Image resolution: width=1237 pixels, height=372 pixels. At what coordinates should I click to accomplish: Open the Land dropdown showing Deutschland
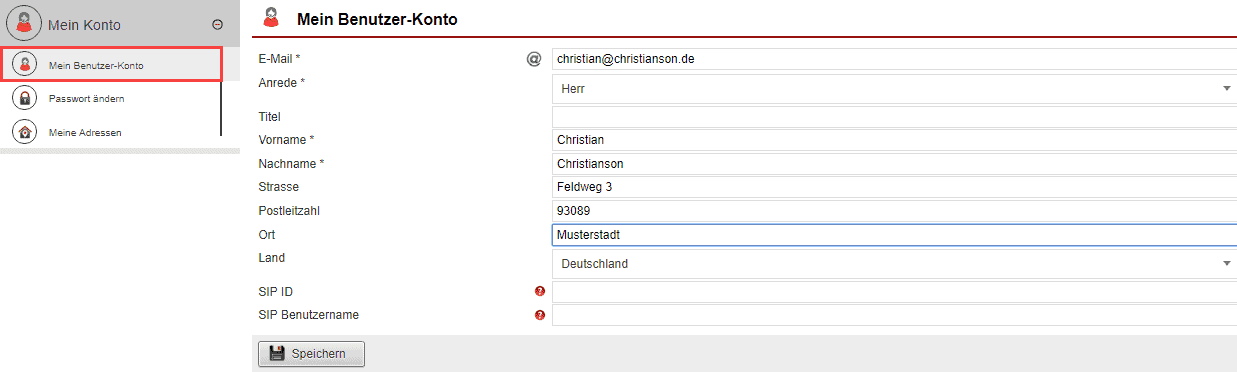[894, 264]
